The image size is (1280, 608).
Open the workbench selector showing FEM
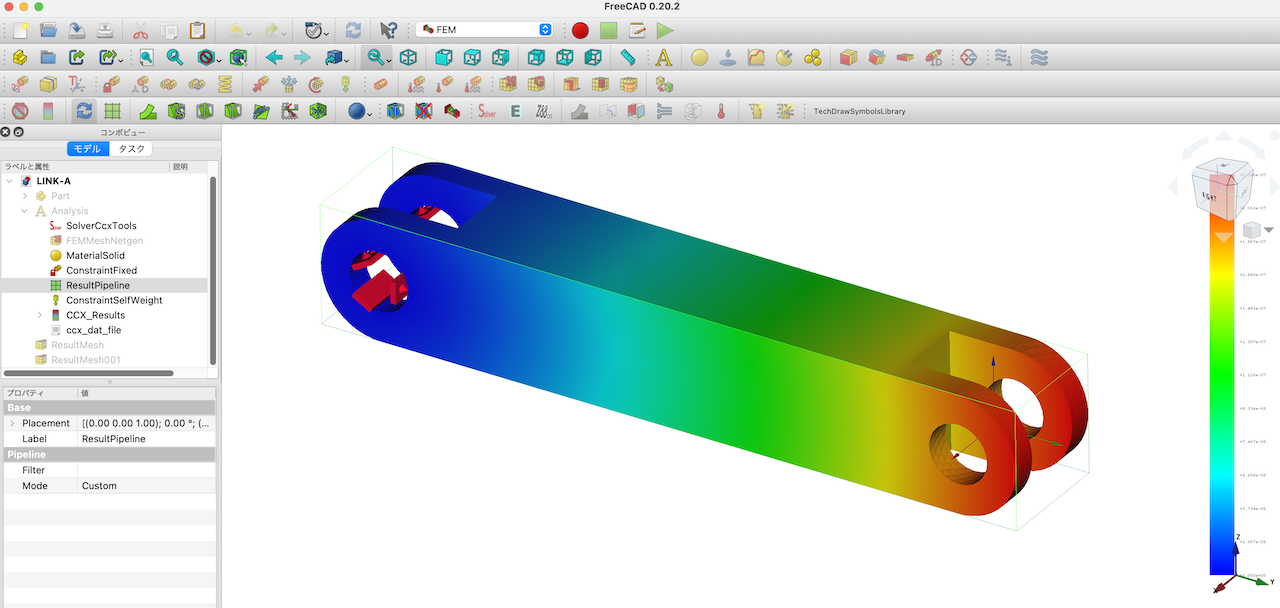pos(483,30)
